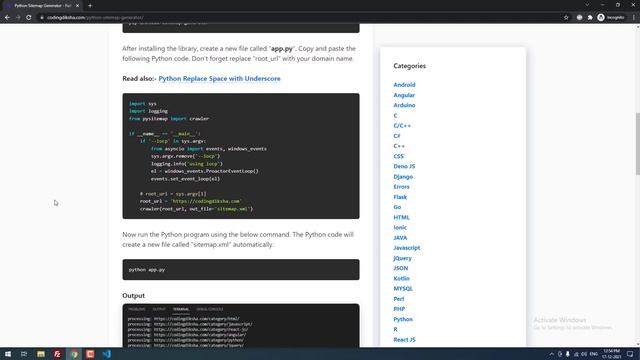Open the Go category
This screenshot has height=360, width=640.
coord(397,207)
